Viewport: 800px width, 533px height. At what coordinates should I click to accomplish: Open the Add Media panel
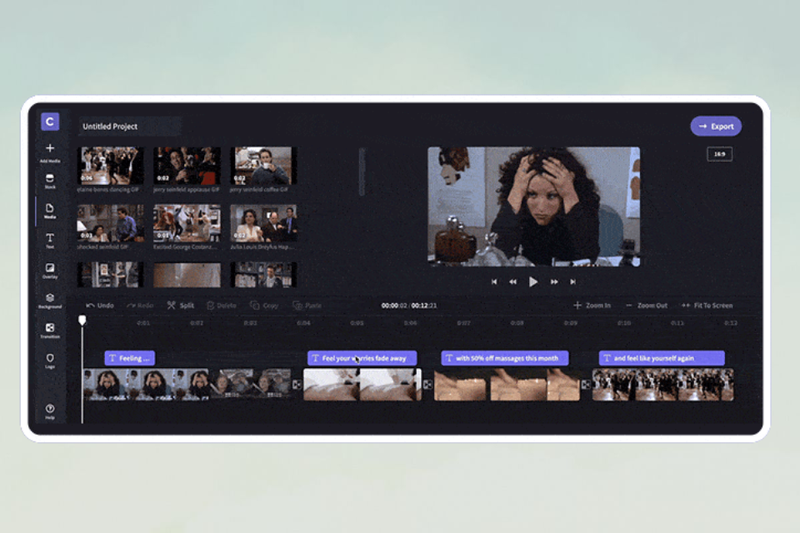50,152
